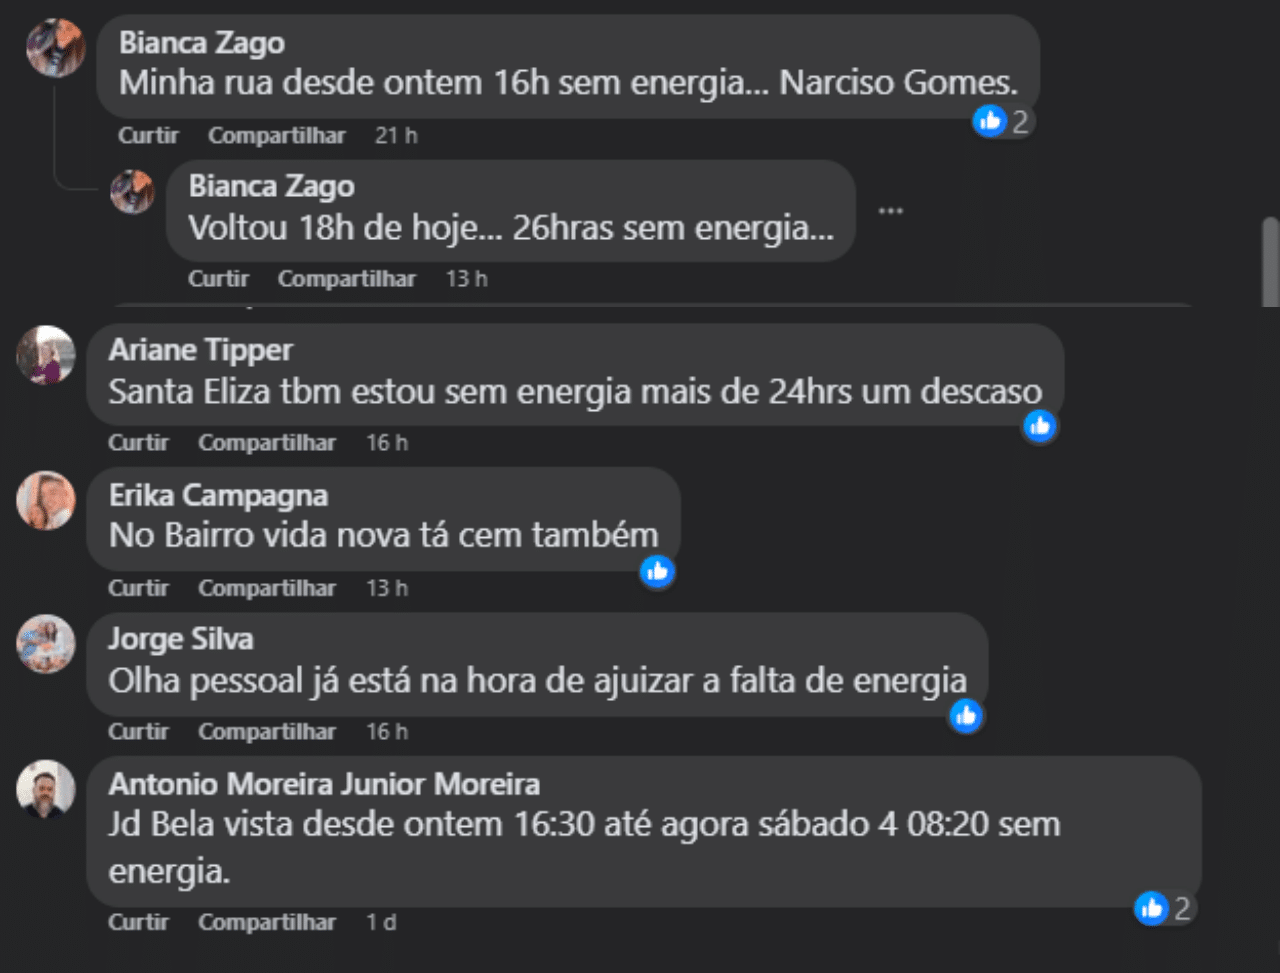Open Antonio Moreira Junior Moreira's avatar

pyautogui.click(x=46, y=789)
